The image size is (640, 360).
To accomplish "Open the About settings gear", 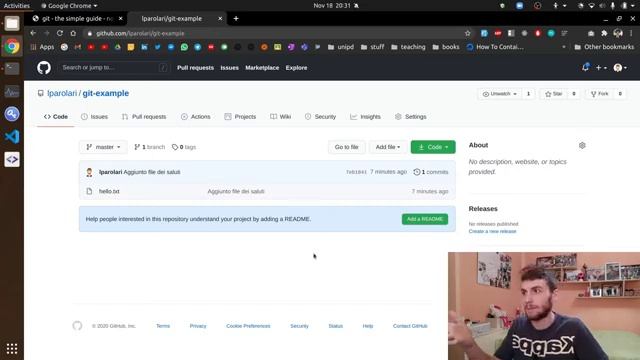I will pos(582,145).
